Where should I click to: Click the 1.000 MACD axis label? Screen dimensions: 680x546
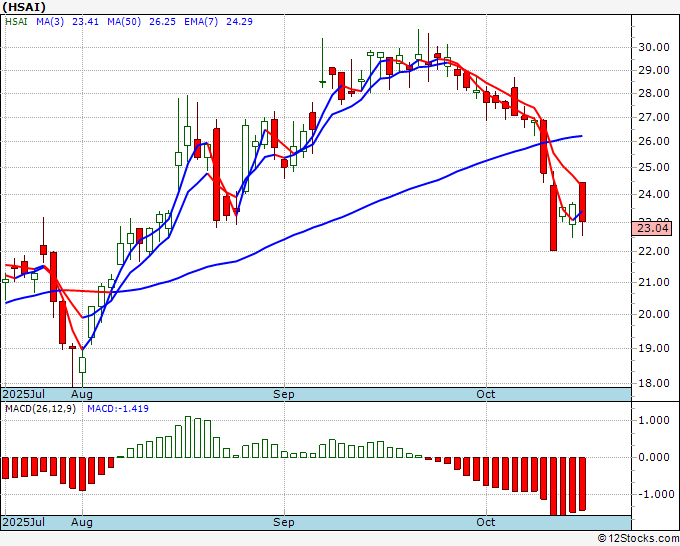(656, 420)
